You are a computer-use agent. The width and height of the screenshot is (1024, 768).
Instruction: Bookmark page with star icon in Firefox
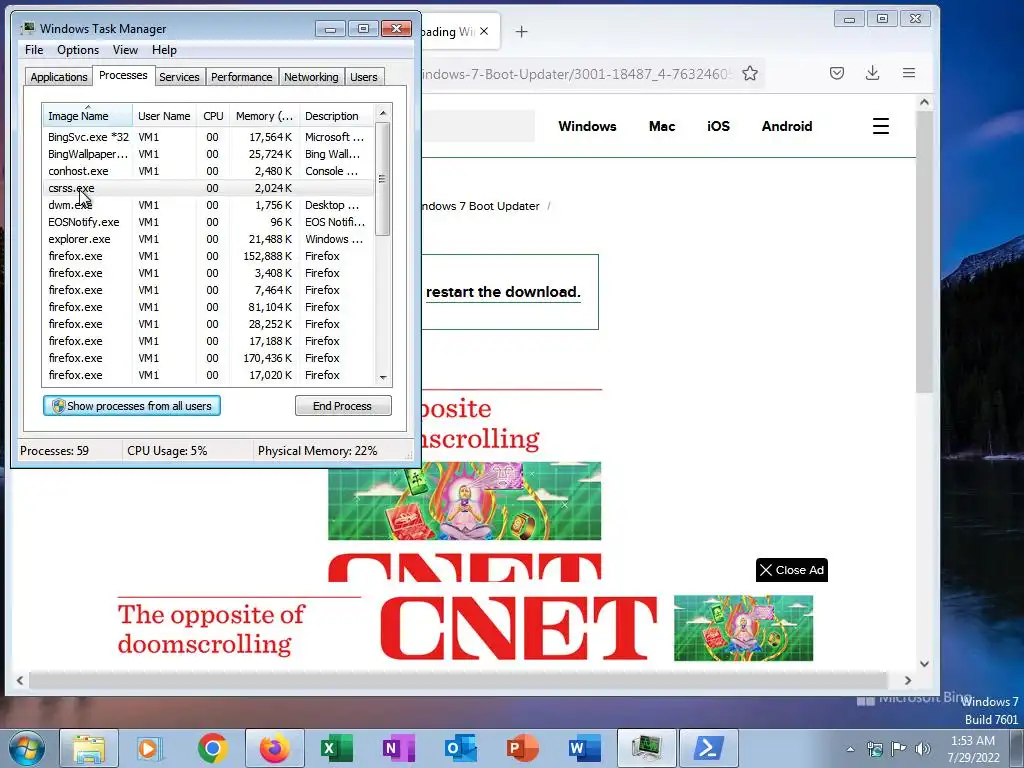coord(750,73)
